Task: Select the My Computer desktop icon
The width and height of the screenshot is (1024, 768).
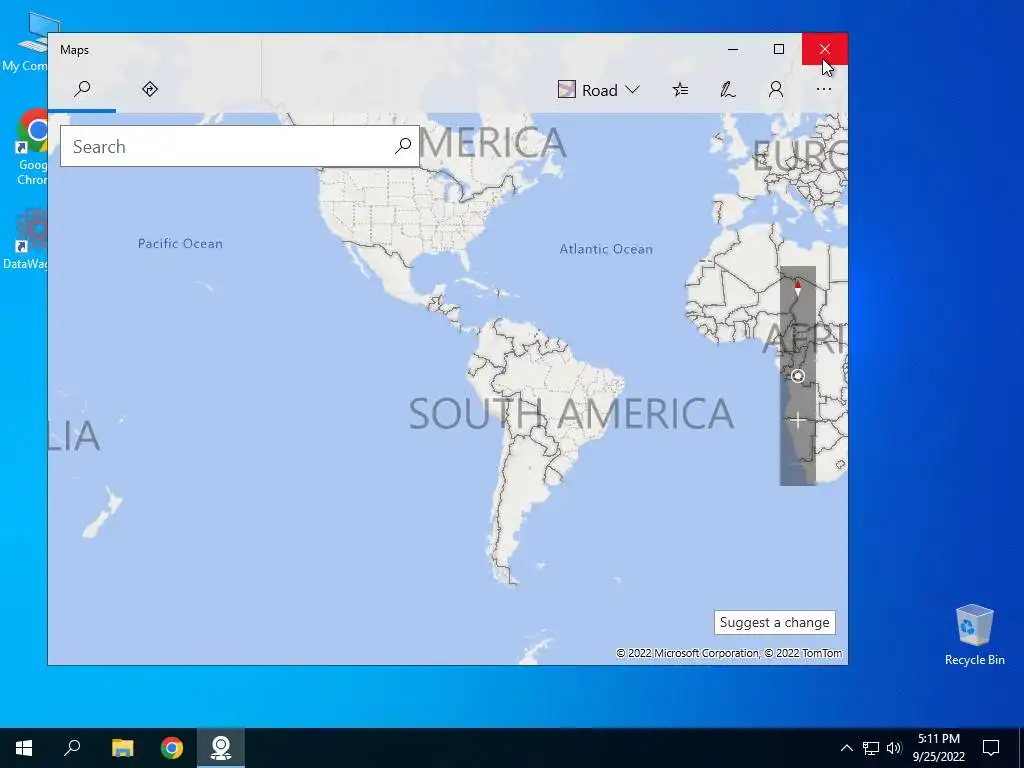Action: (x=26, y=41)
